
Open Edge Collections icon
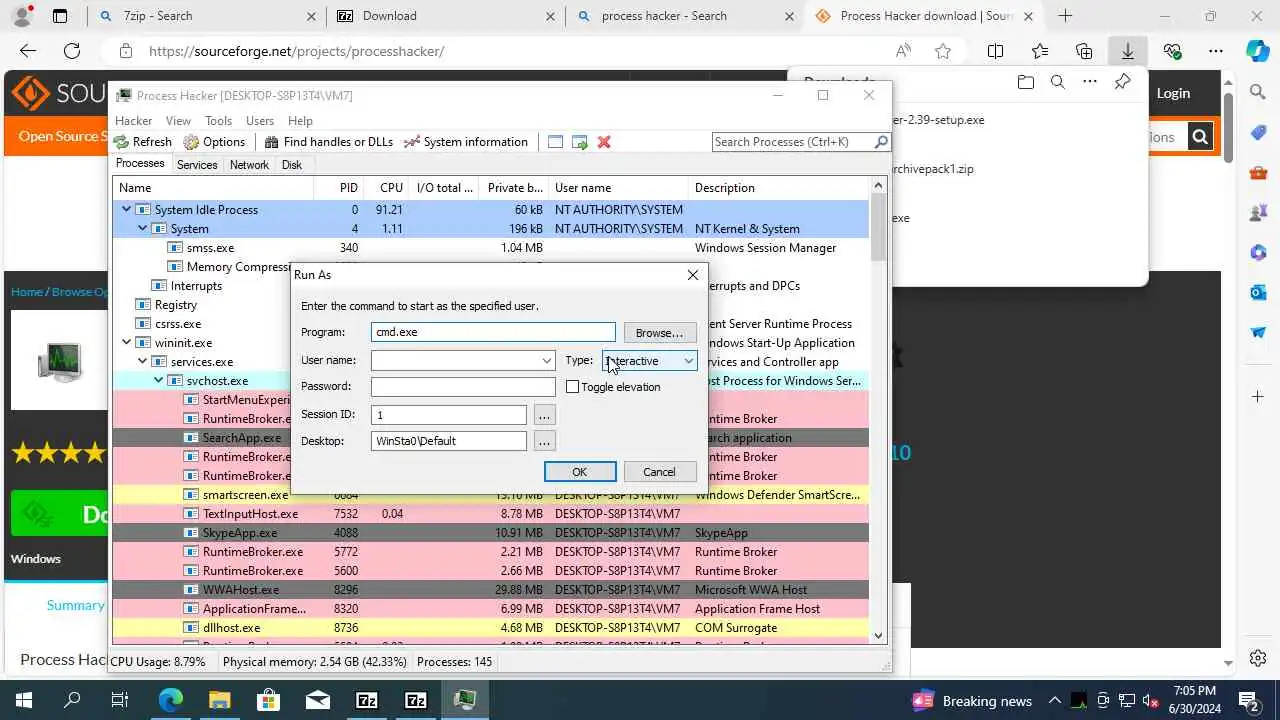(x=1084, y=51)
